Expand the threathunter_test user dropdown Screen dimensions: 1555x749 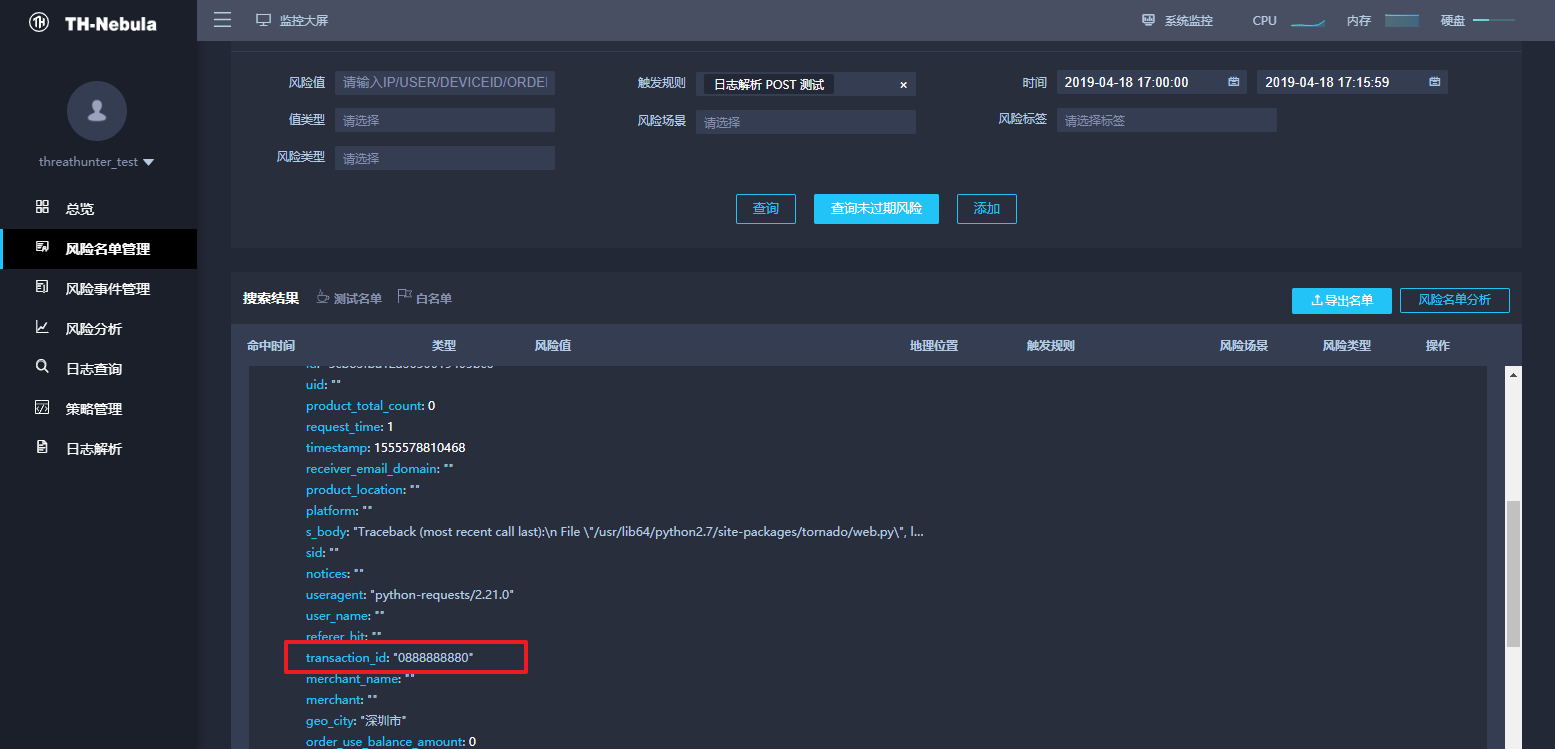tap(97, 162)
